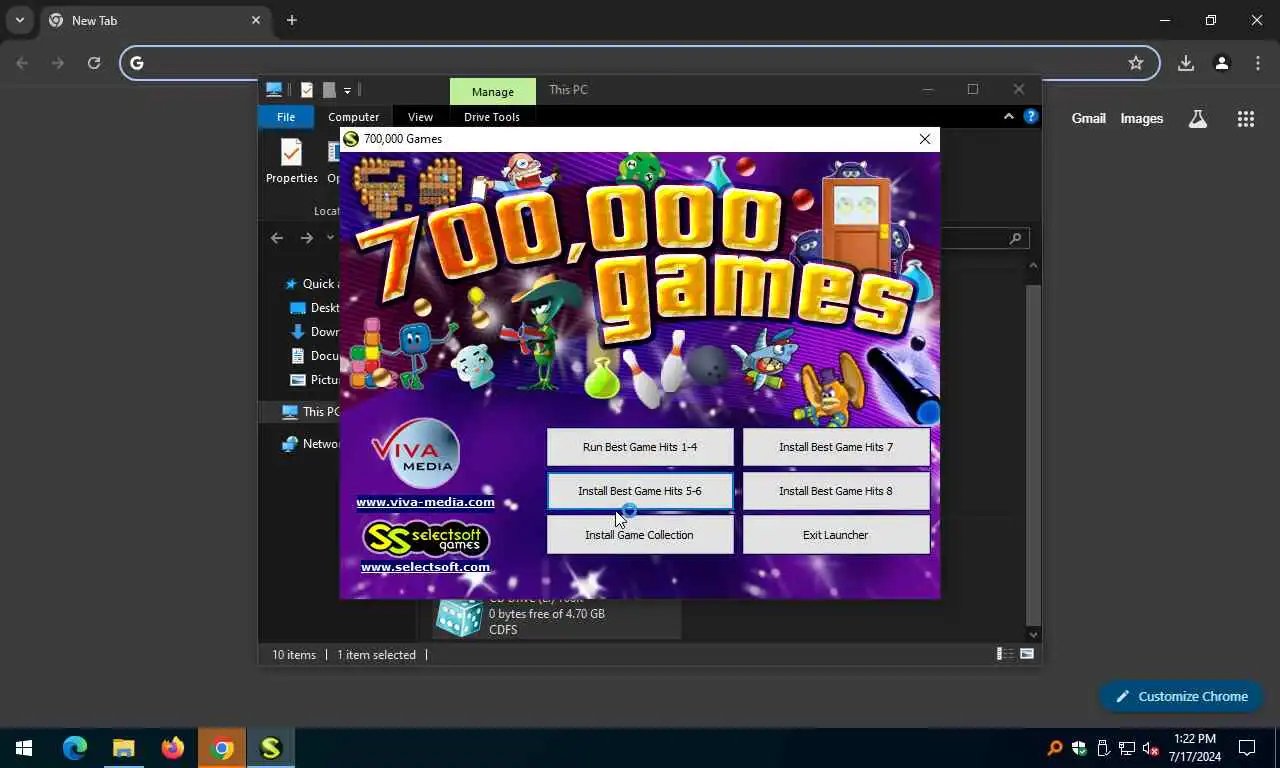Open the Windows Start menu

point(24,748)
